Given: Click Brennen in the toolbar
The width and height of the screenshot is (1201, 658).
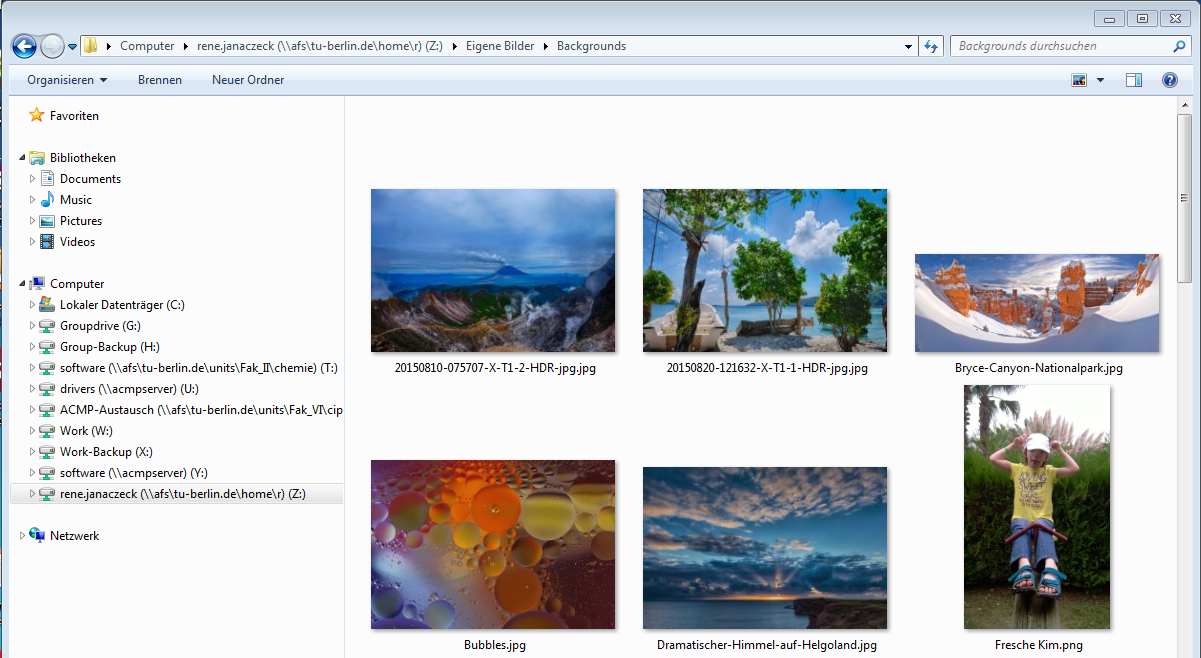Looking at the screenshot, I should (x=160, y=80).
